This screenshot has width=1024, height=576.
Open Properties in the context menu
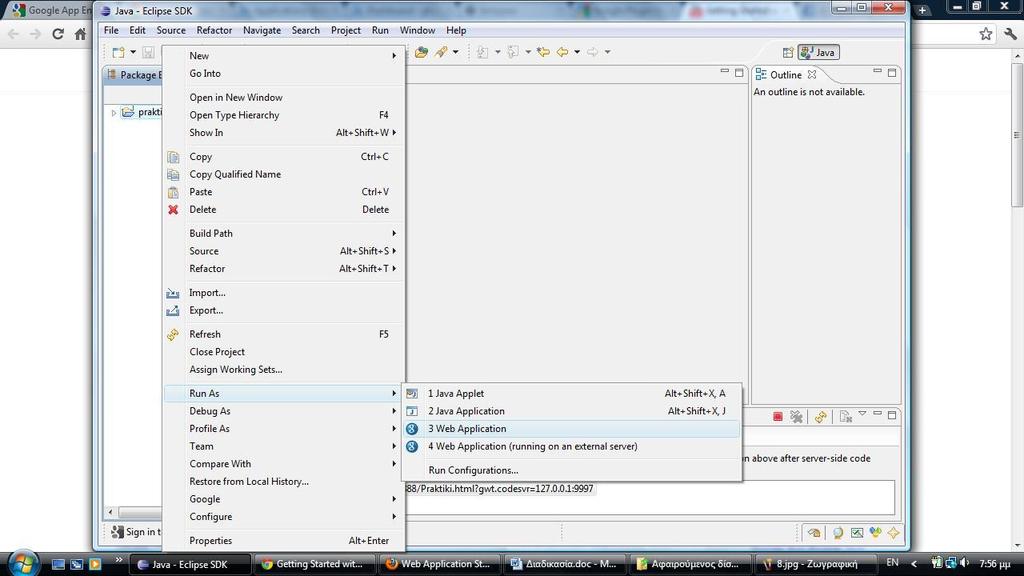tap(283, 541)
